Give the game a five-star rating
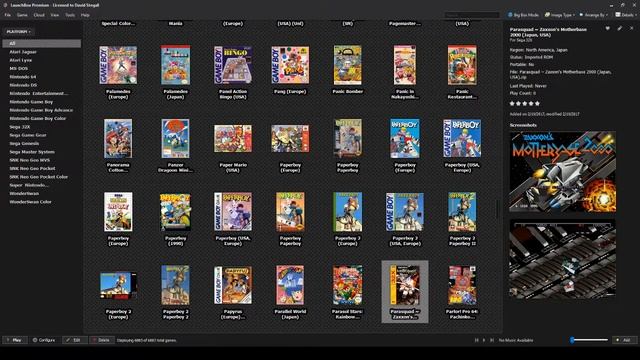This screenshot has height=360, width=640. (537, 104)
